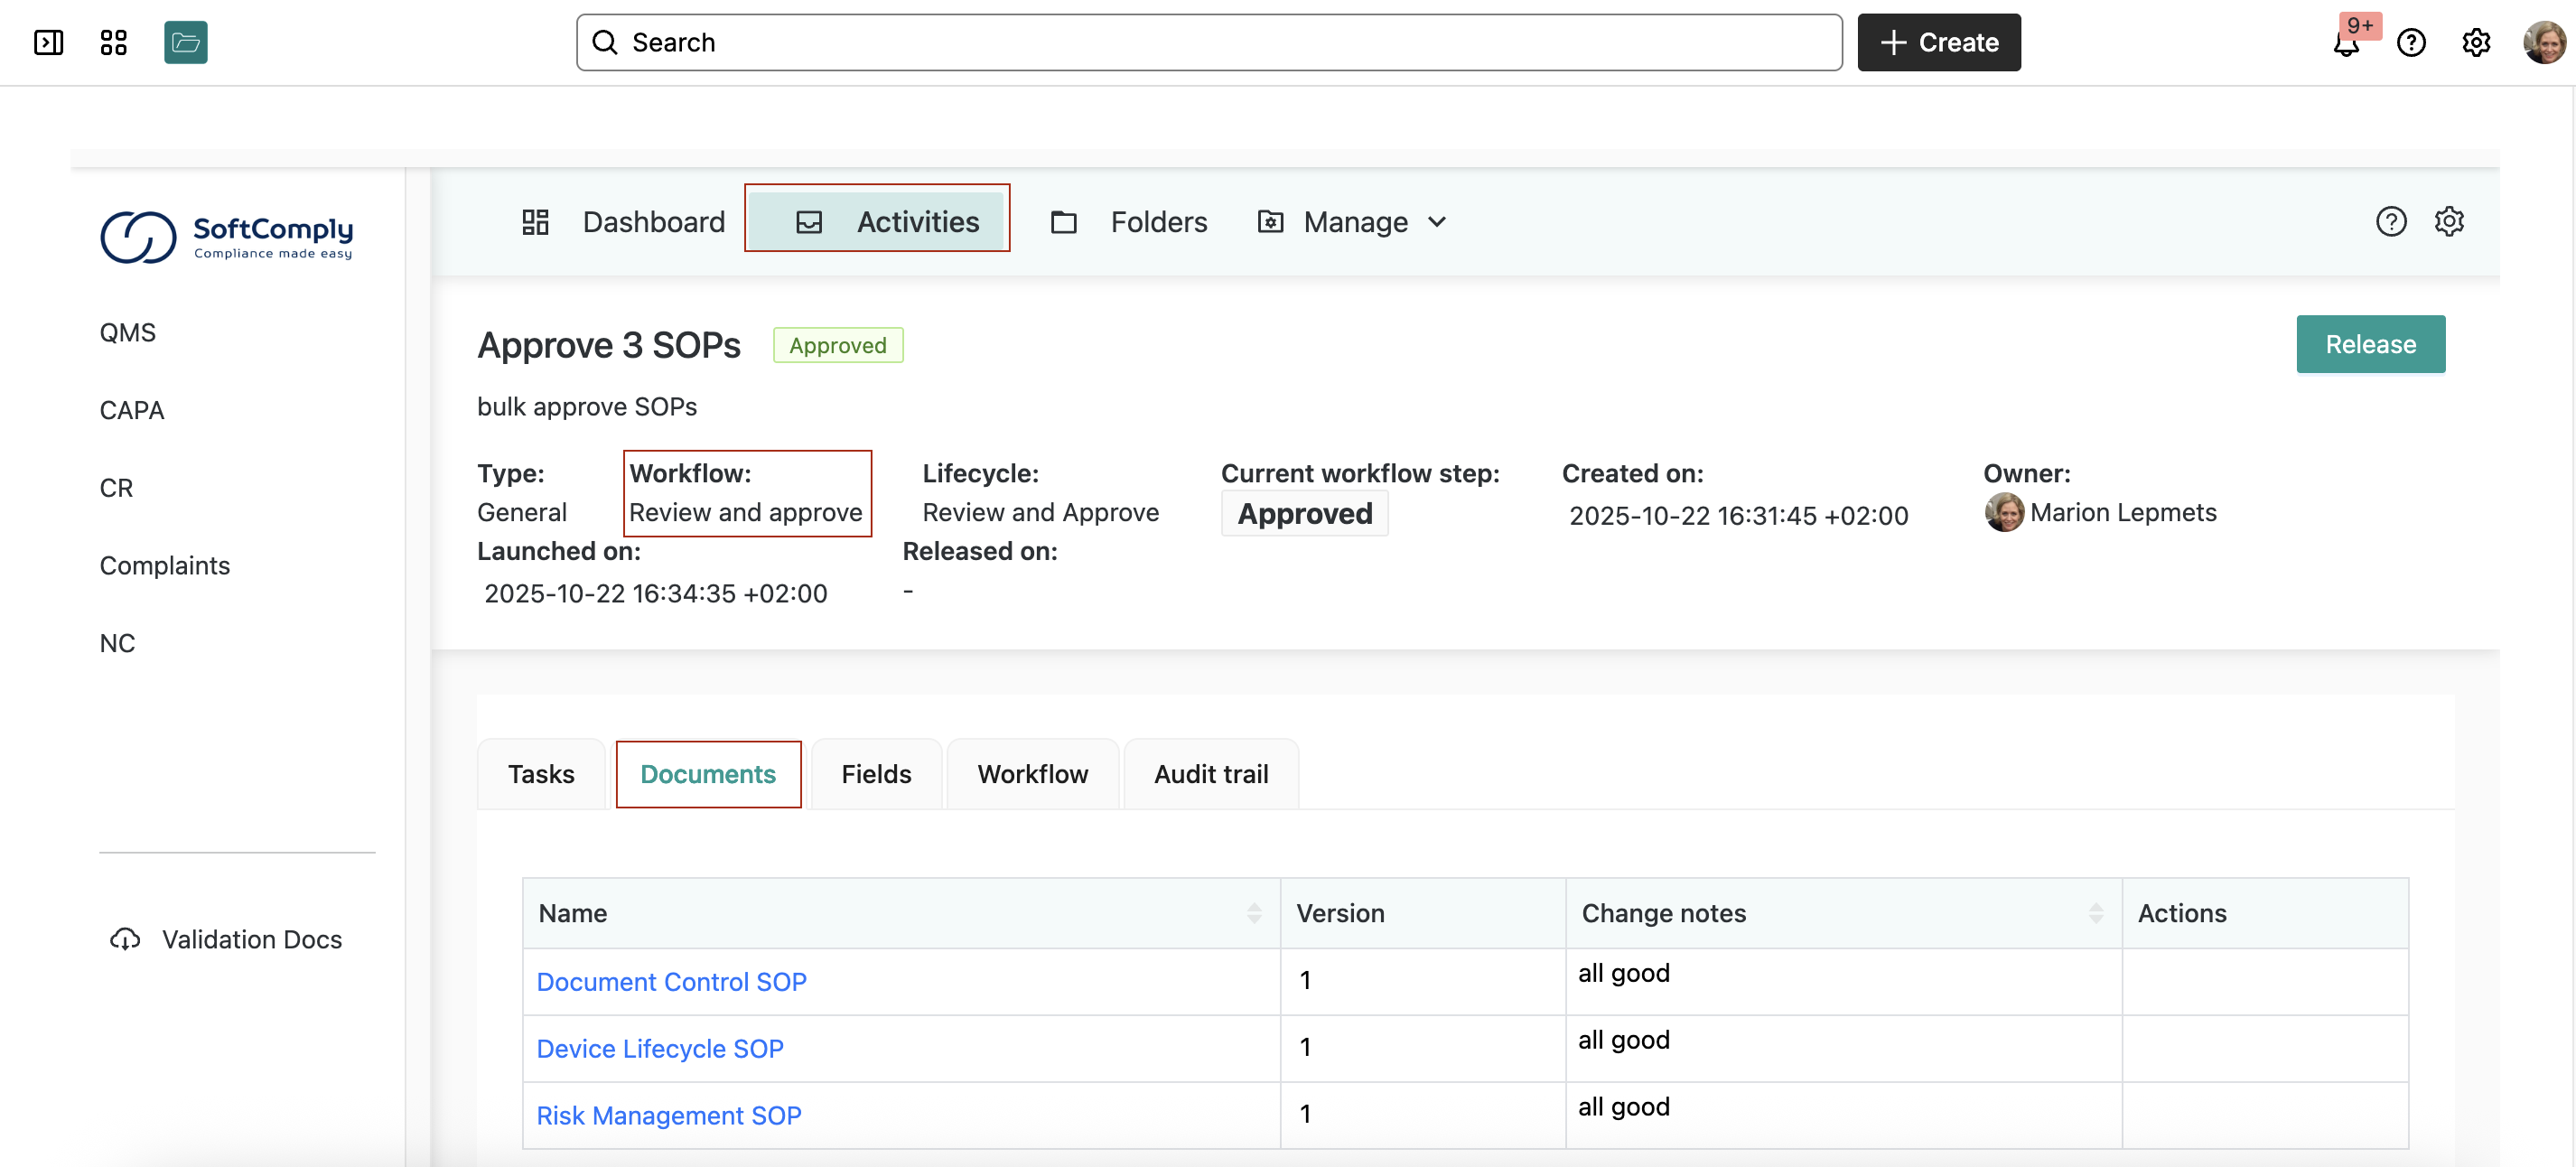The height and width of the screenshot is (1167, 2576).
Task: Open help icon in top bar
Action: coord(2411,43)
